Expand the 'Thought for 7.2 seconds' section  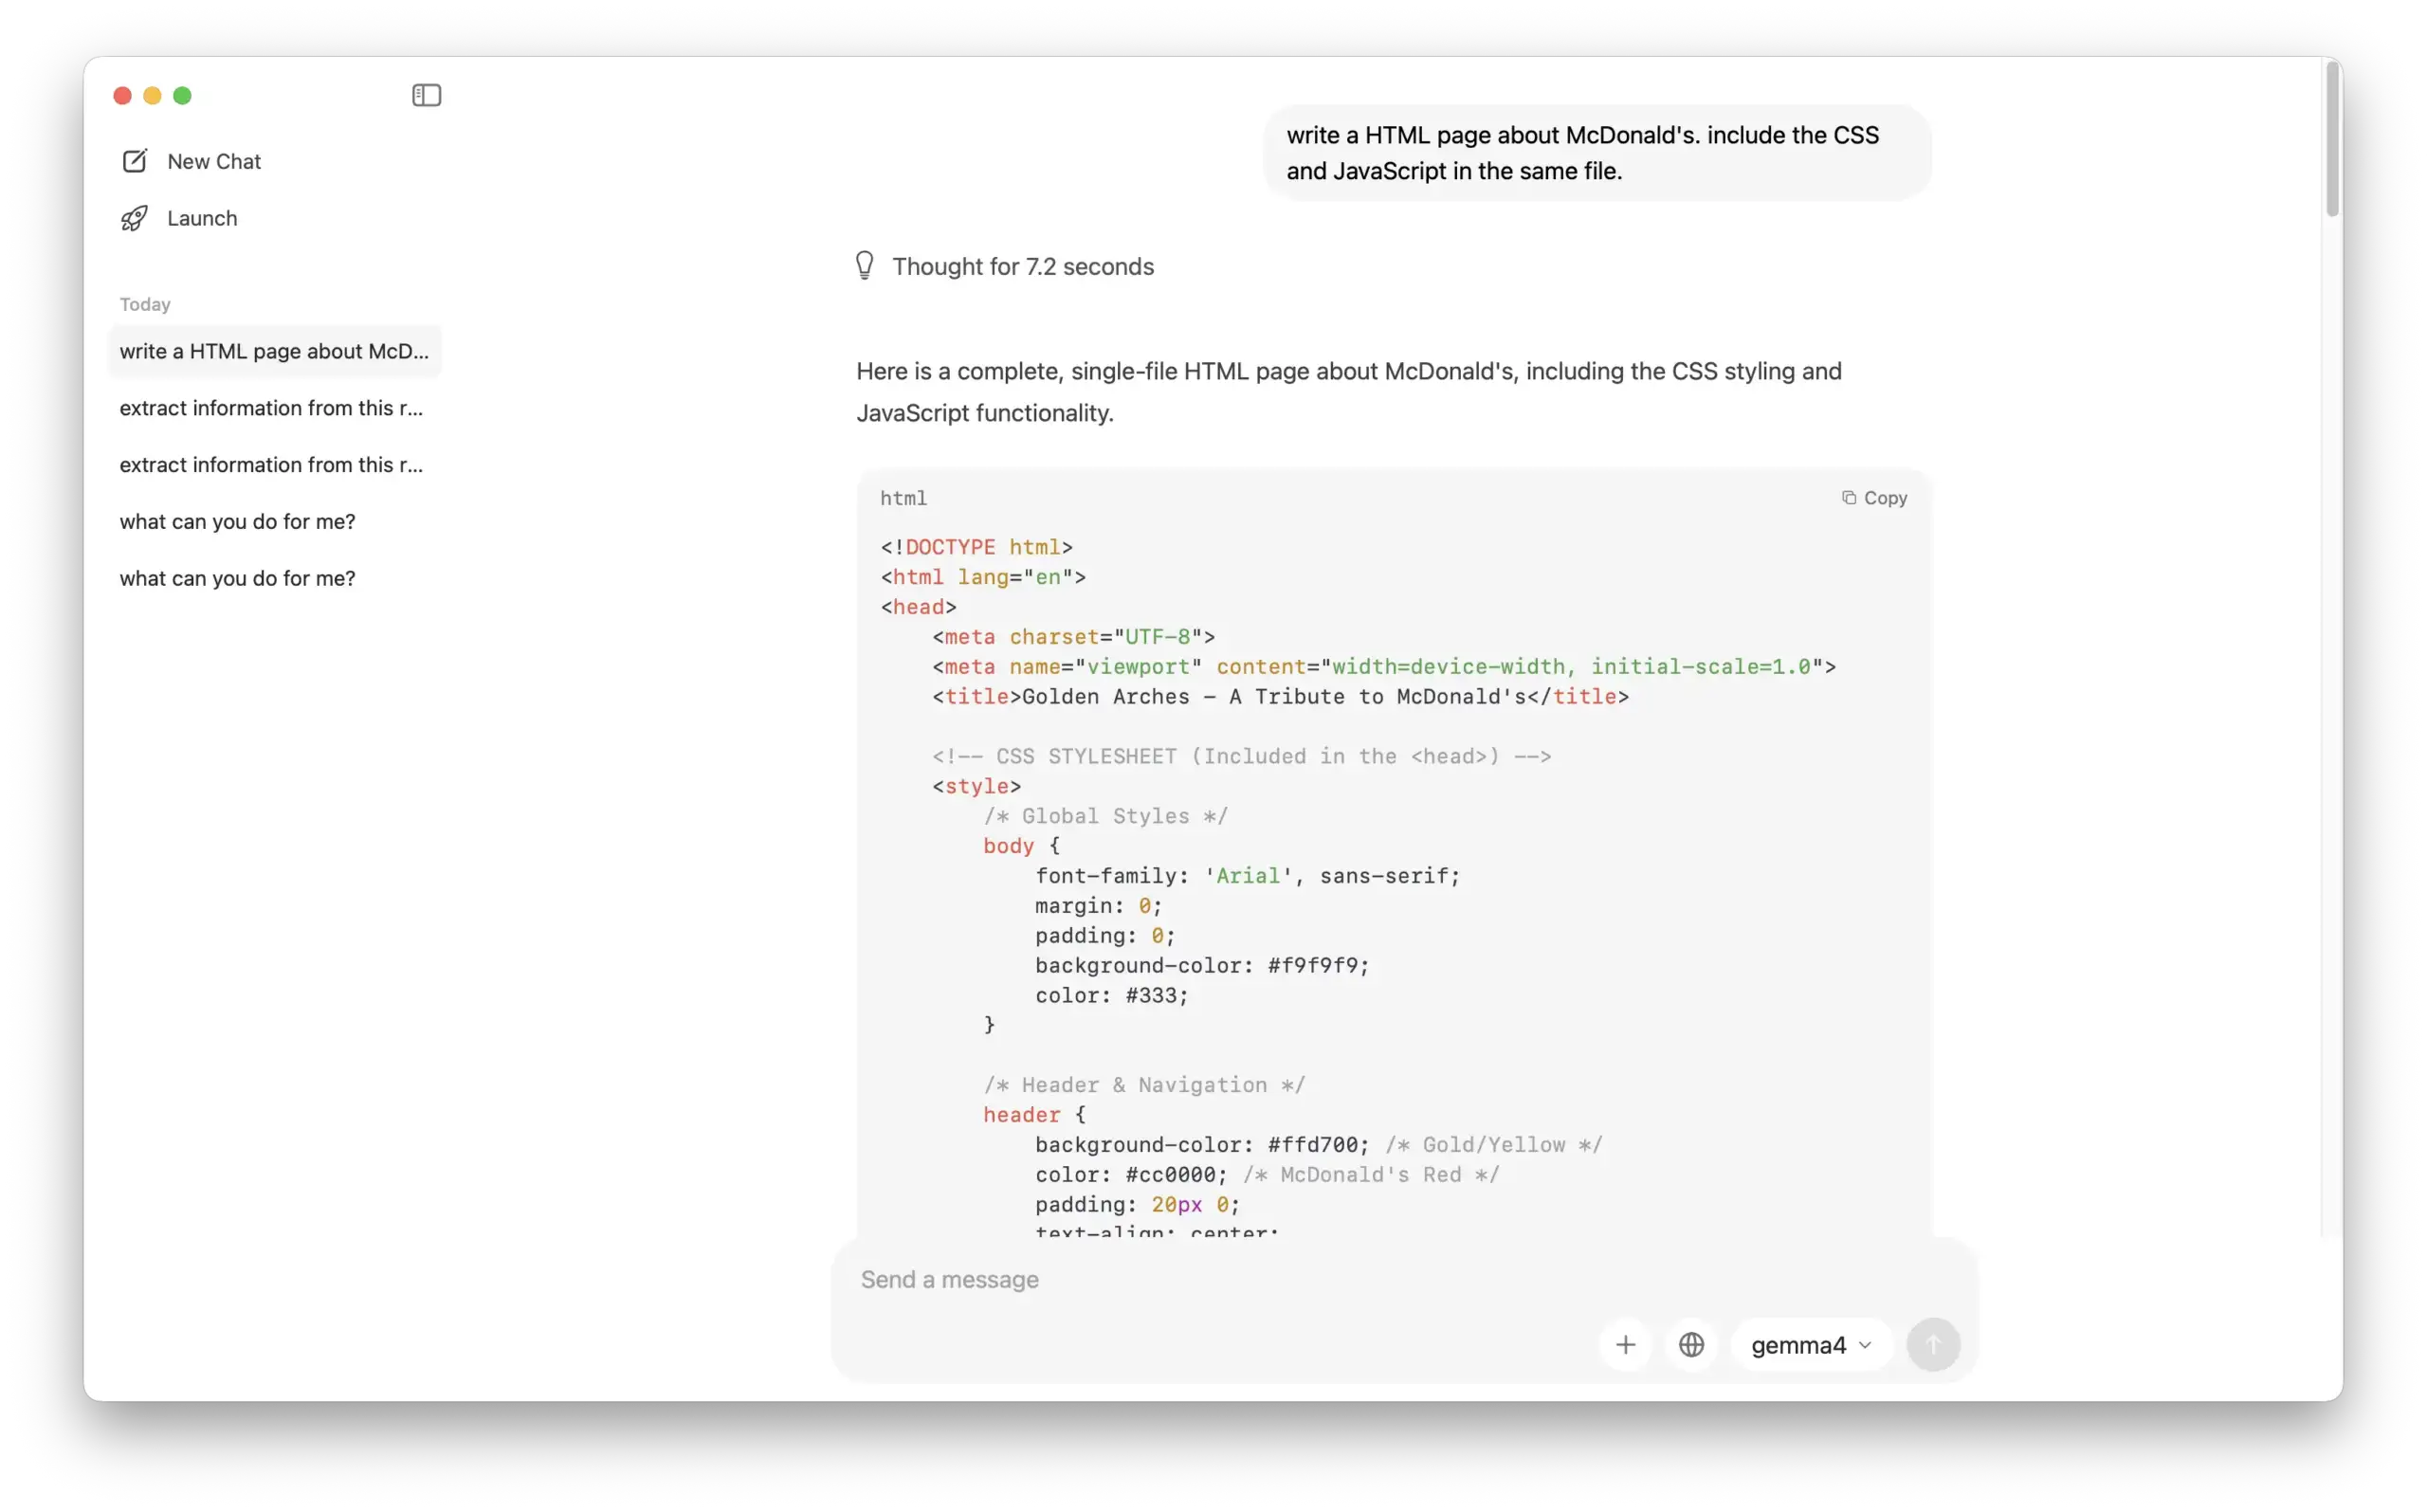point(1022,266)
